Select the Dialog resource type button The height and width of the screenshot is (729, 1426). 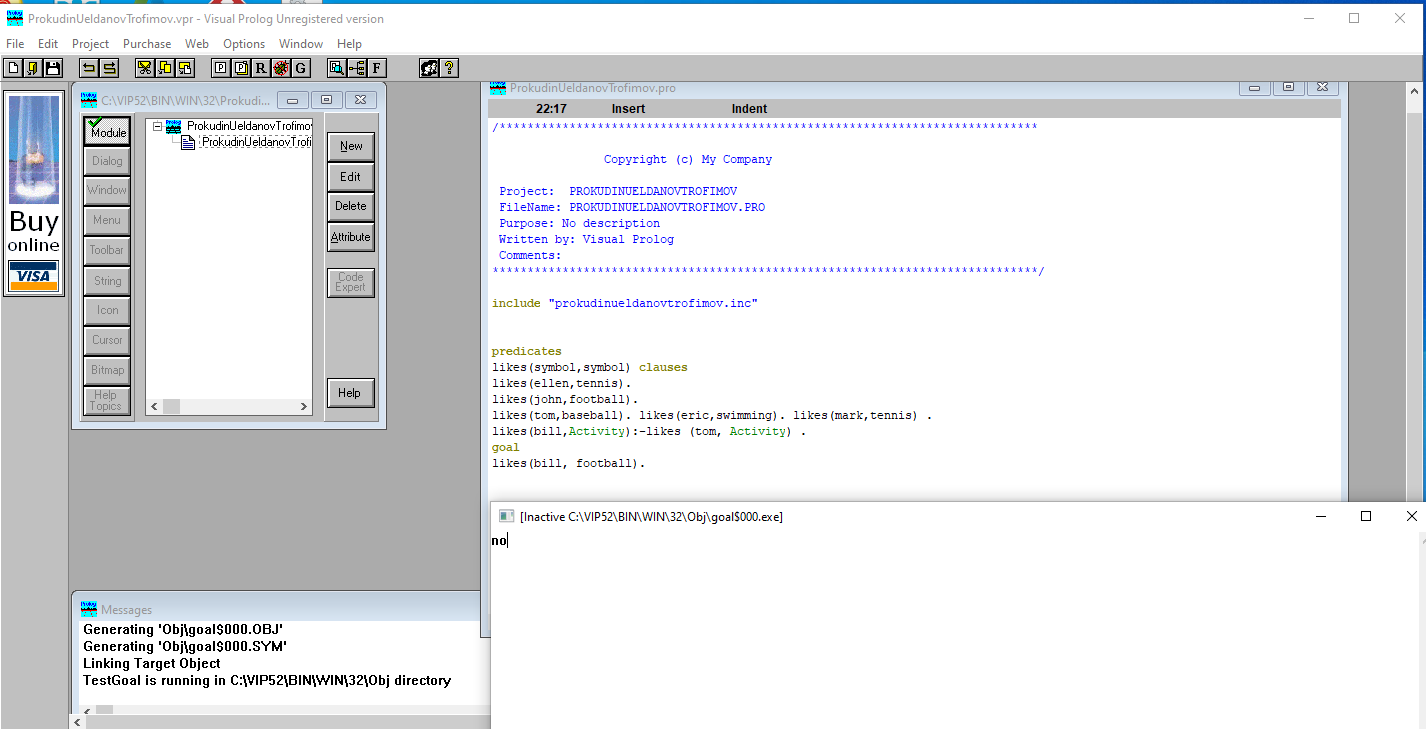coord(107,161)
